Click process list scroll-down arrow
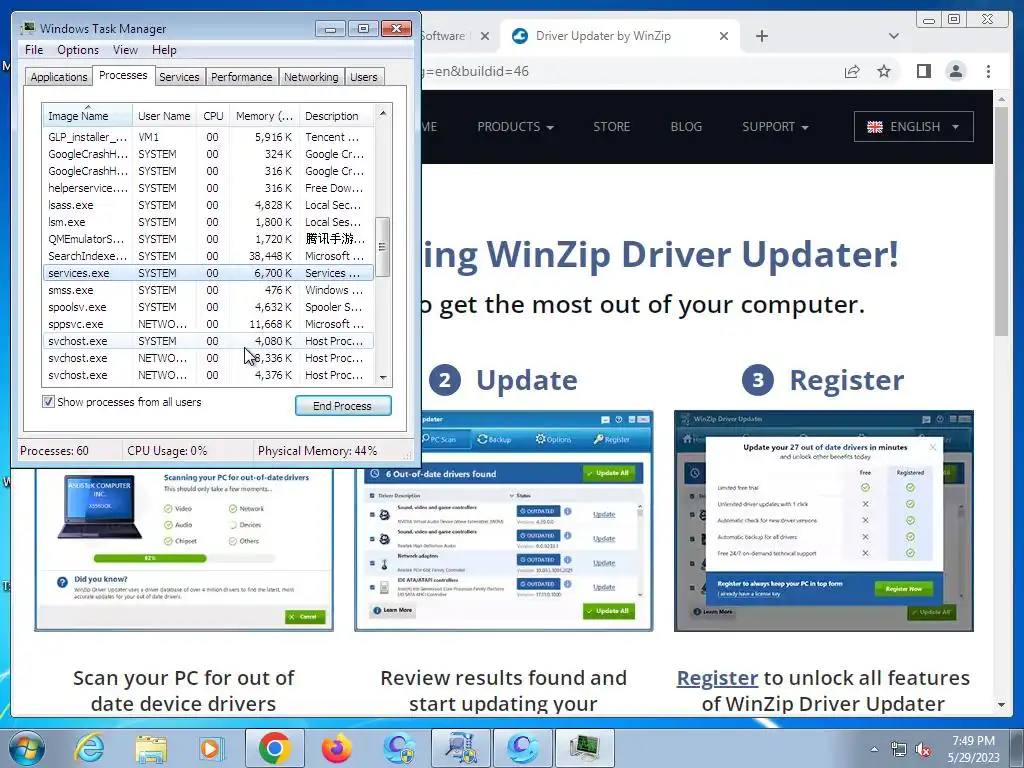The height and width of the screenshot is (768, 1024). [x=383, y=377]
